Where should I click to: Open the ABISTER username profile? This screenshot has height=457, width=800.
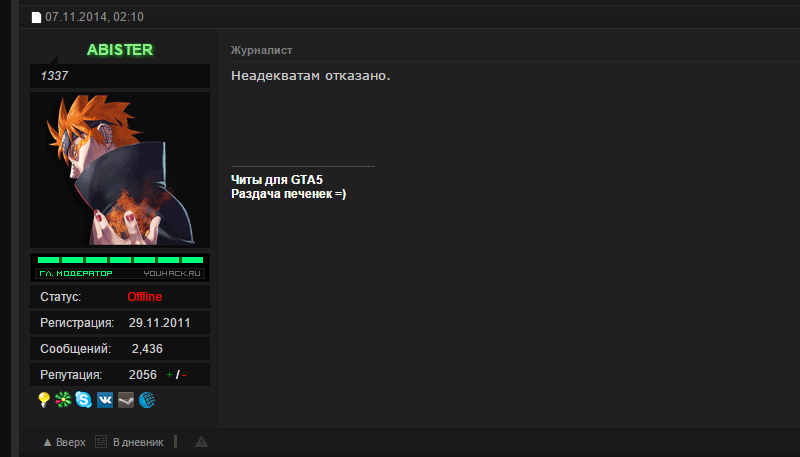[120, 50]
